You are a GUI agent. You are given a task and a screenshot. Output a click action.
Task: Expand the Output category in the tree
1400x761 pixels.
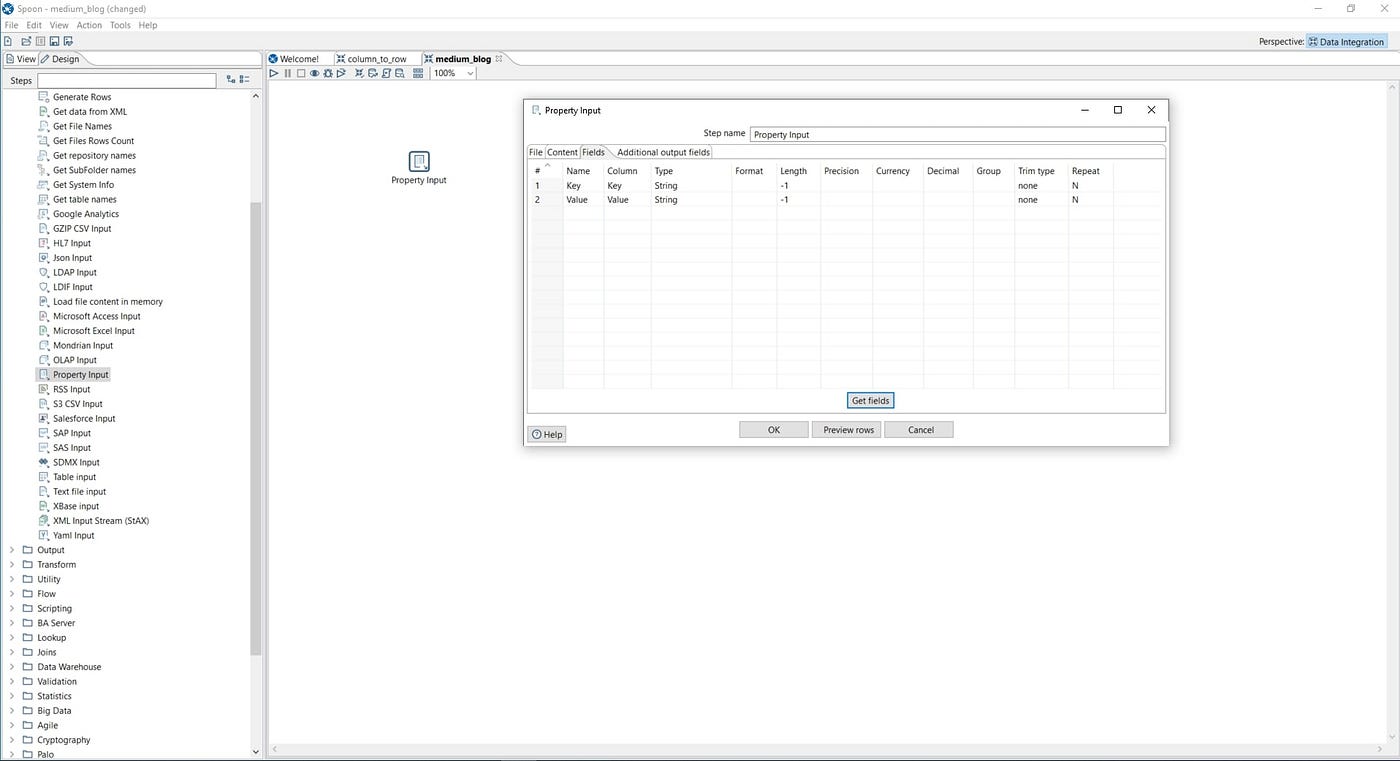pos(11,549)
